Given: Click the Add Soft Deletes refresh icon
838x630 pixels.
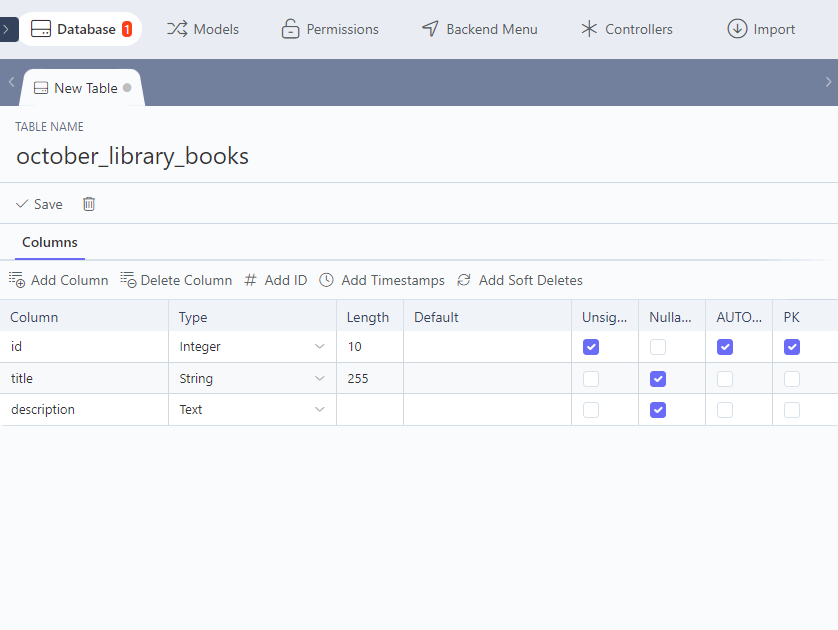Looking at the screenshot, I should point(464,280).
